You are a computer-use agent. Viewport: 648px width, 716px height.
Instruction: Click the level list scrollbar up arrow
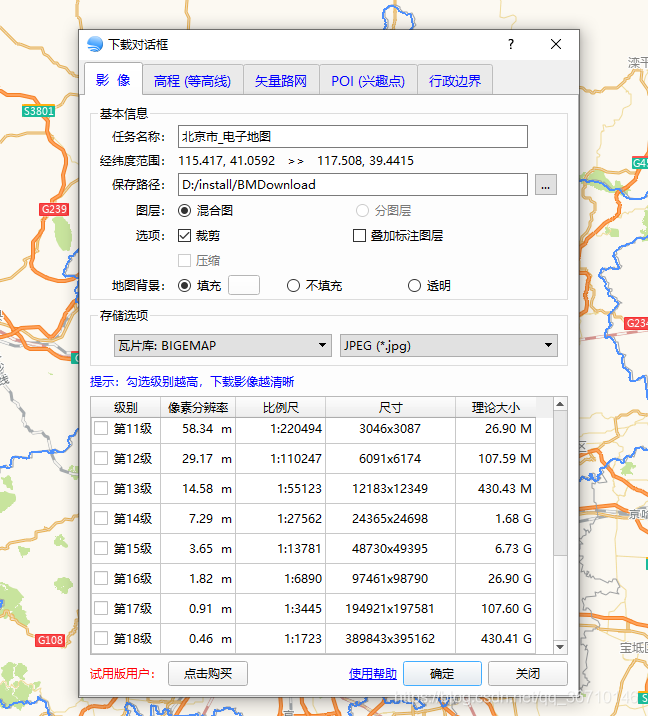[560, 404]
